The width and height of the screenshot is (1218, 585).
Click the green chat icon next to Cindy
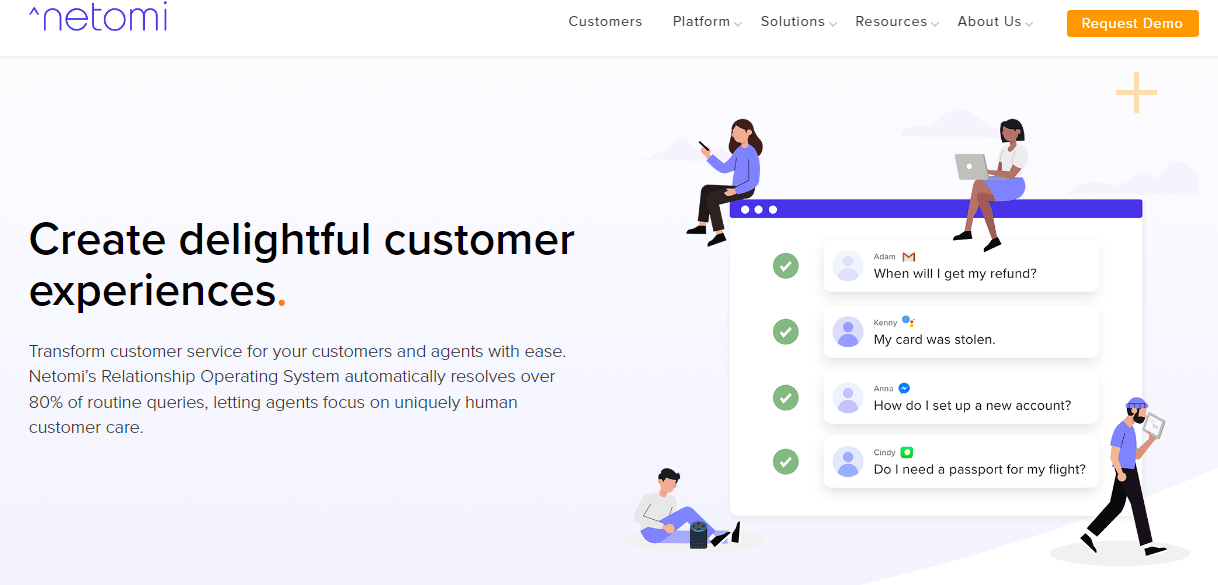pyautogui.click(x=907, y=452)
